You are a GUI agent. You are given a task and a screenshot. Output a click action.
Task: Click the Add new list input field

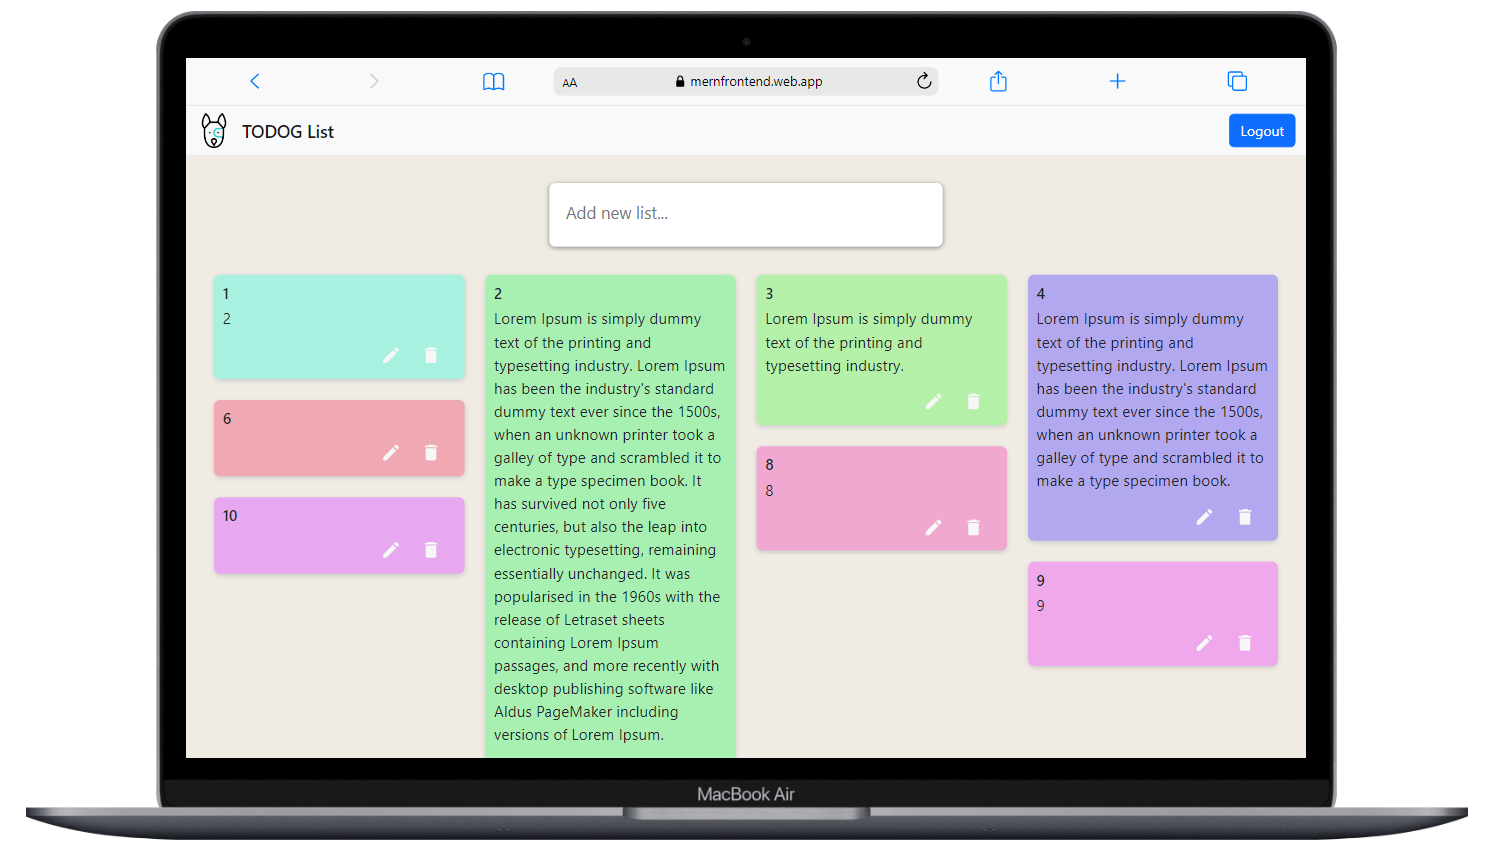pos(745,214)
